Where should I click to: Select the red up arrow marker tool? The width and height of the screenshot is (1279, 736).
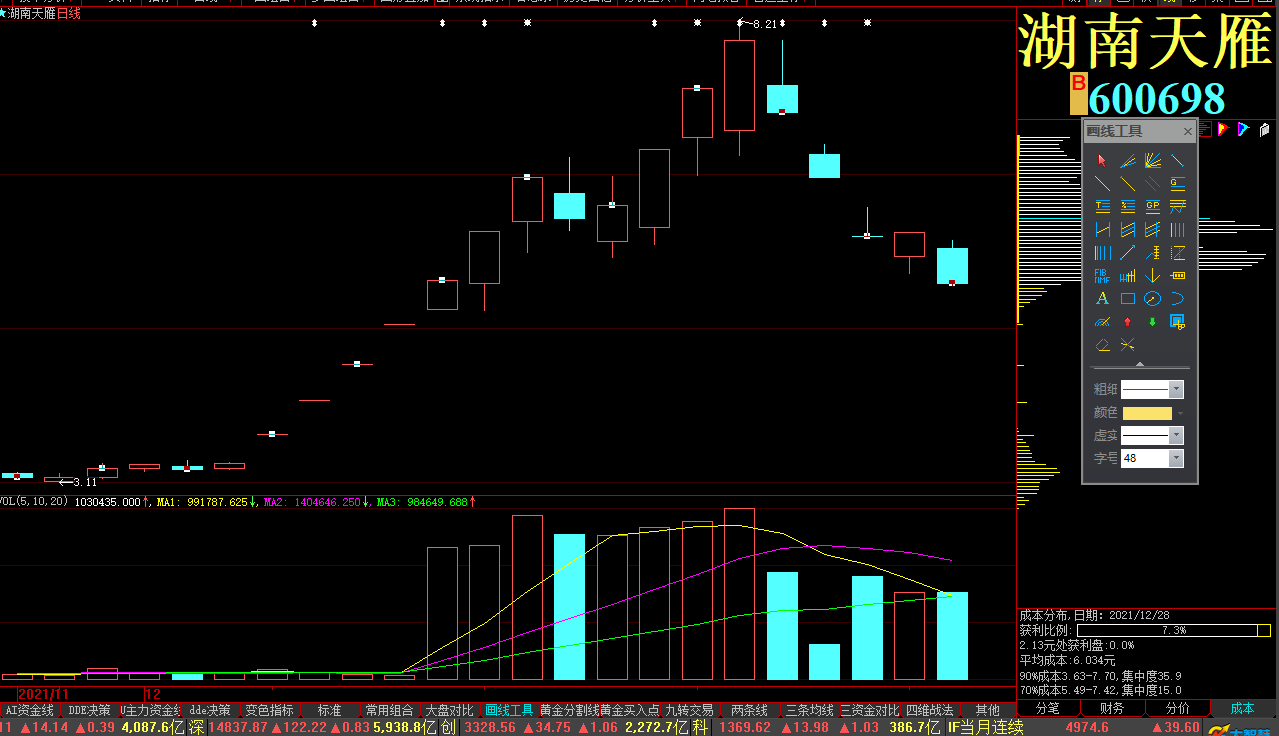point(1128,321)
